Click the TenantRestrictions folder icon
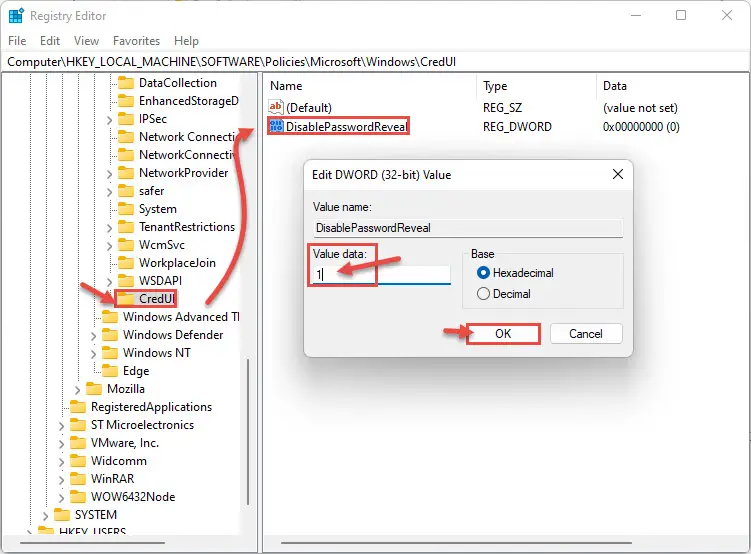Screen dimensions: 751x554 coord(126,227)
